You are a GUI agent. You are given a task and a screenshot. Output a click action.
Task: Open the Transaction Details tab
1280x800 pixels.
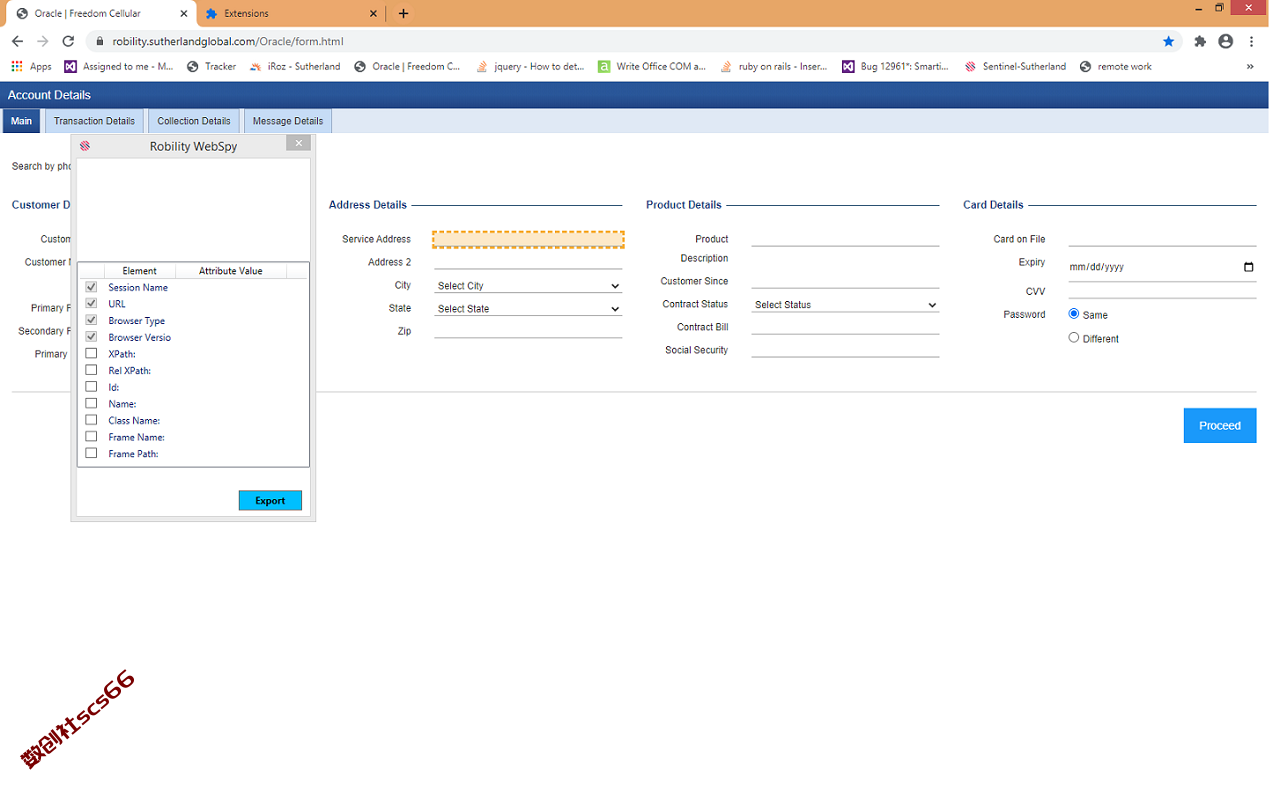pos(94,121)
